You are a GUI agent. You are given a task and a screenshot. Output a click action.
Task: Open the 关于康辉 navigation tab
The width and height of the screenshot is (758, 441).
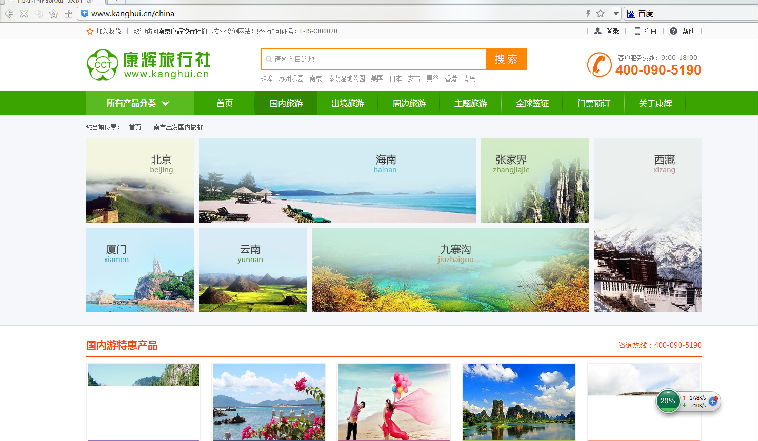655,103
